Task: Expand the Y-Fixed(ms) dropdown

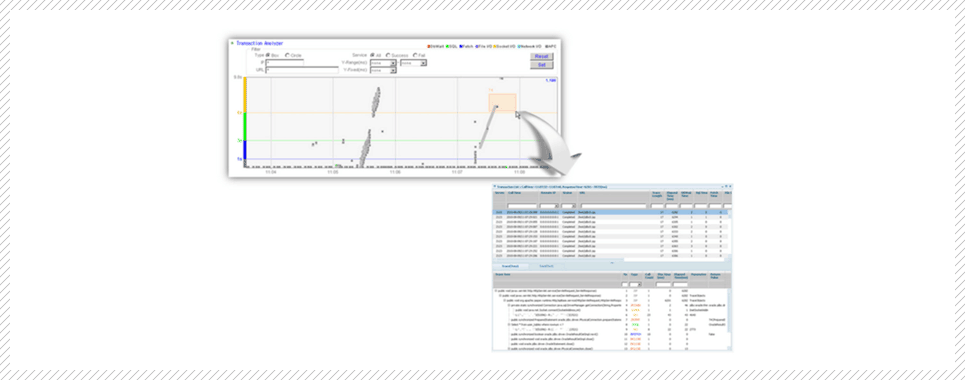Action: 383,70
